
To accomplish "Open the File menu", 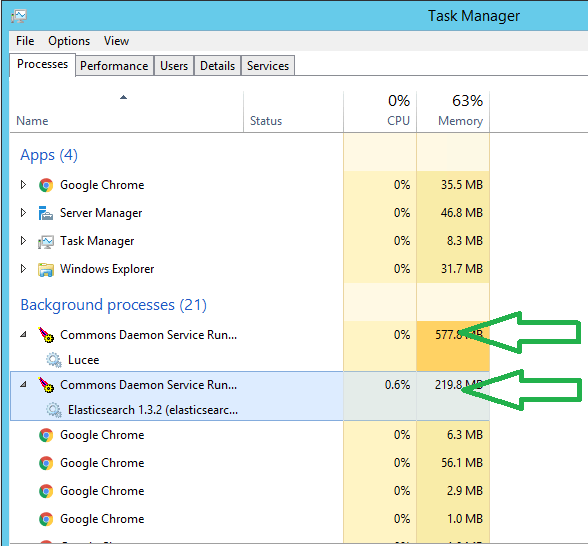I will pos(25,41).
